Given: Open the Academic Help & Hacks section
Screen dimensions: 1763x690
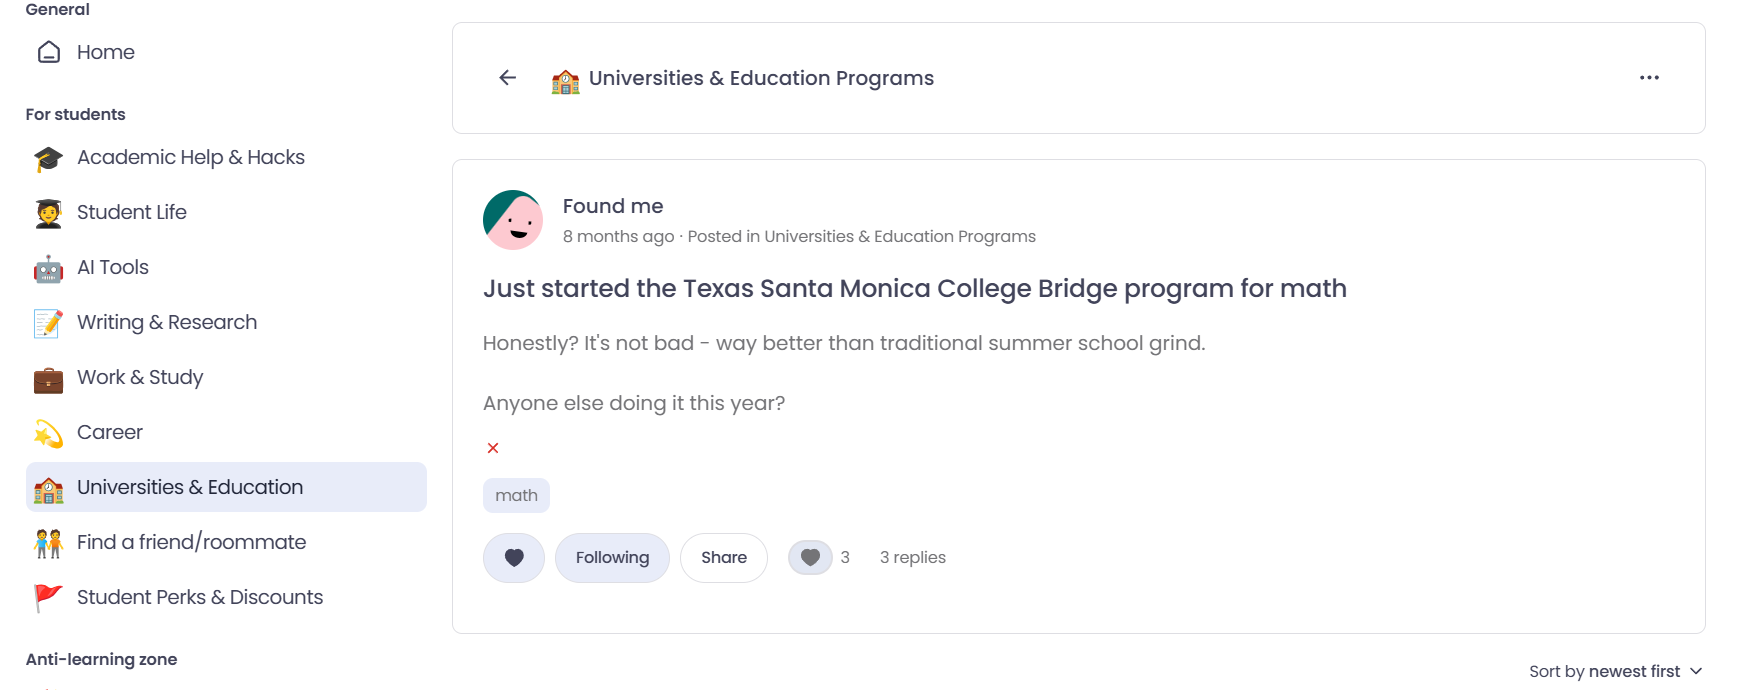Looking at the screenshot, I should tap(190, 157).
